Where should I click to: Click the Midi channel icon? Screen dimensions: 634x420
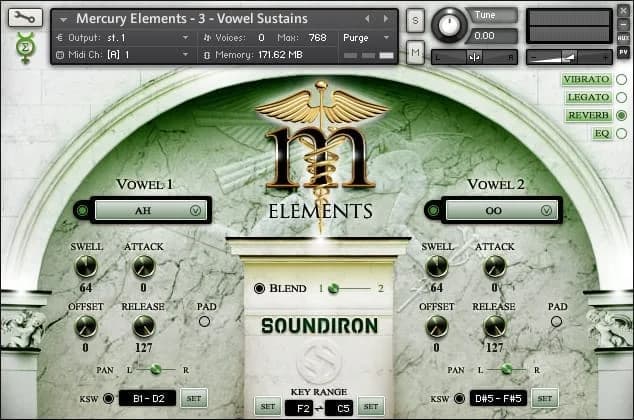coord(60,55)
